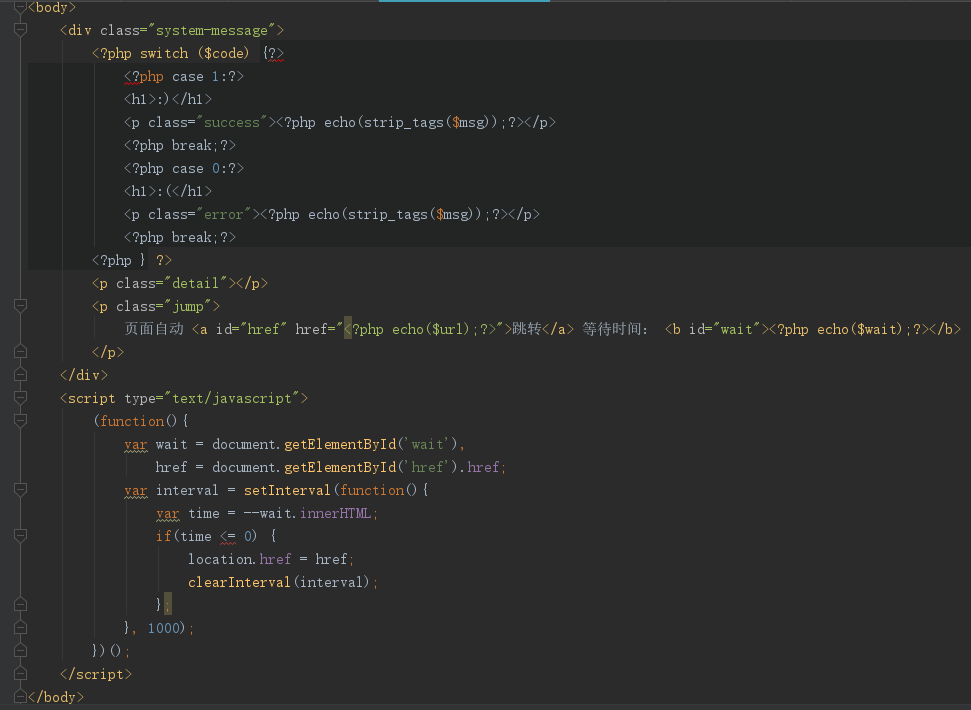Click the Chinese text 页面自动
The image size is (971, 710).
(154, 329)
